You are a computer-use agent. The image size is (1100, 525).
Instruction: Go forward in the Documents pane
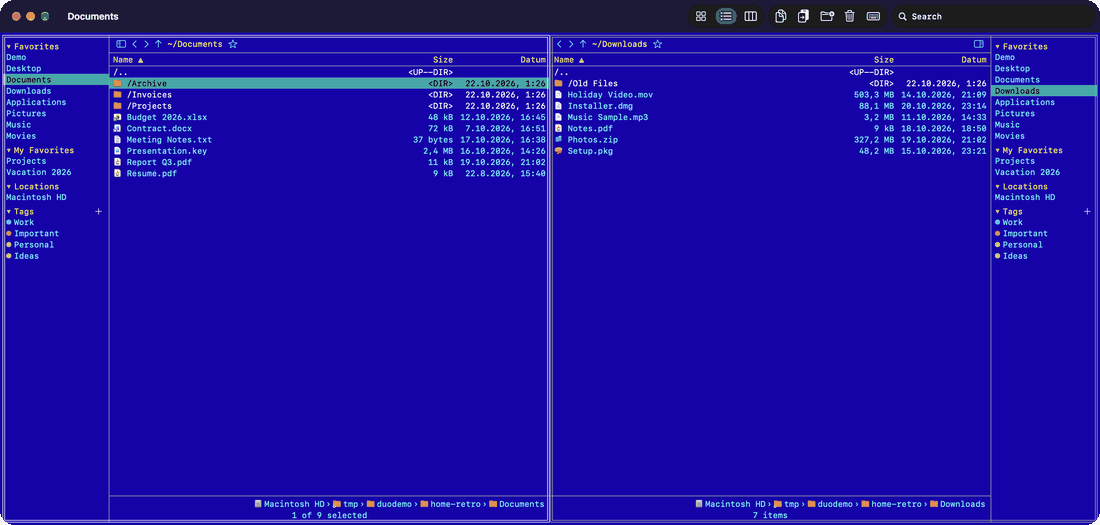click(146, 44)
